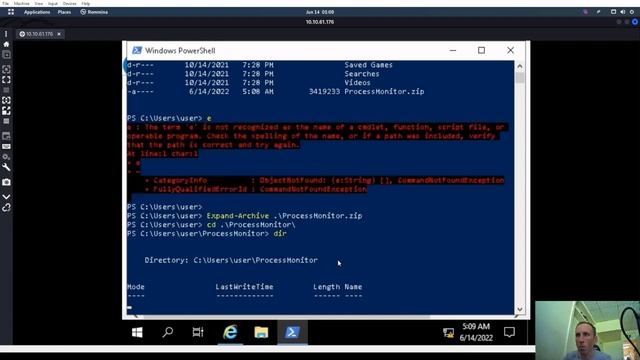Open the Devices menu
640x360 pixels.
point(69,3)
